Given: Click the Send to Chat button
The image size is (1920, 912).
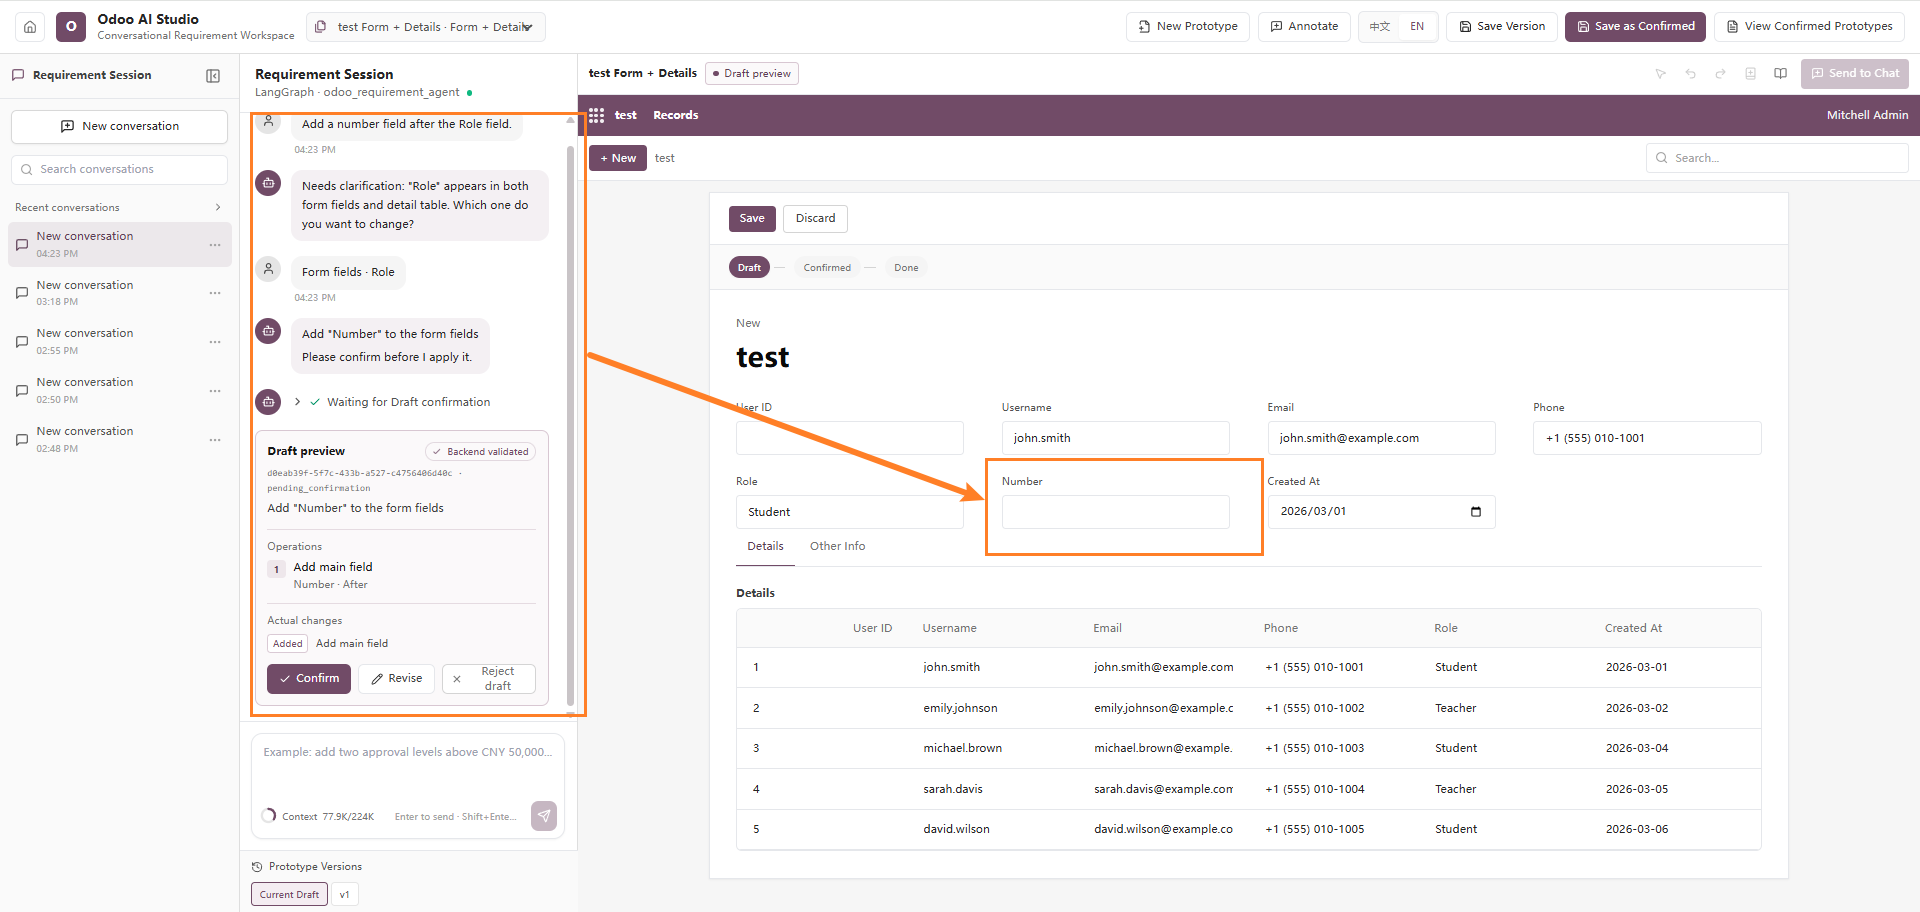Looking at the screenshot, I should click(x=1855, y=74).
